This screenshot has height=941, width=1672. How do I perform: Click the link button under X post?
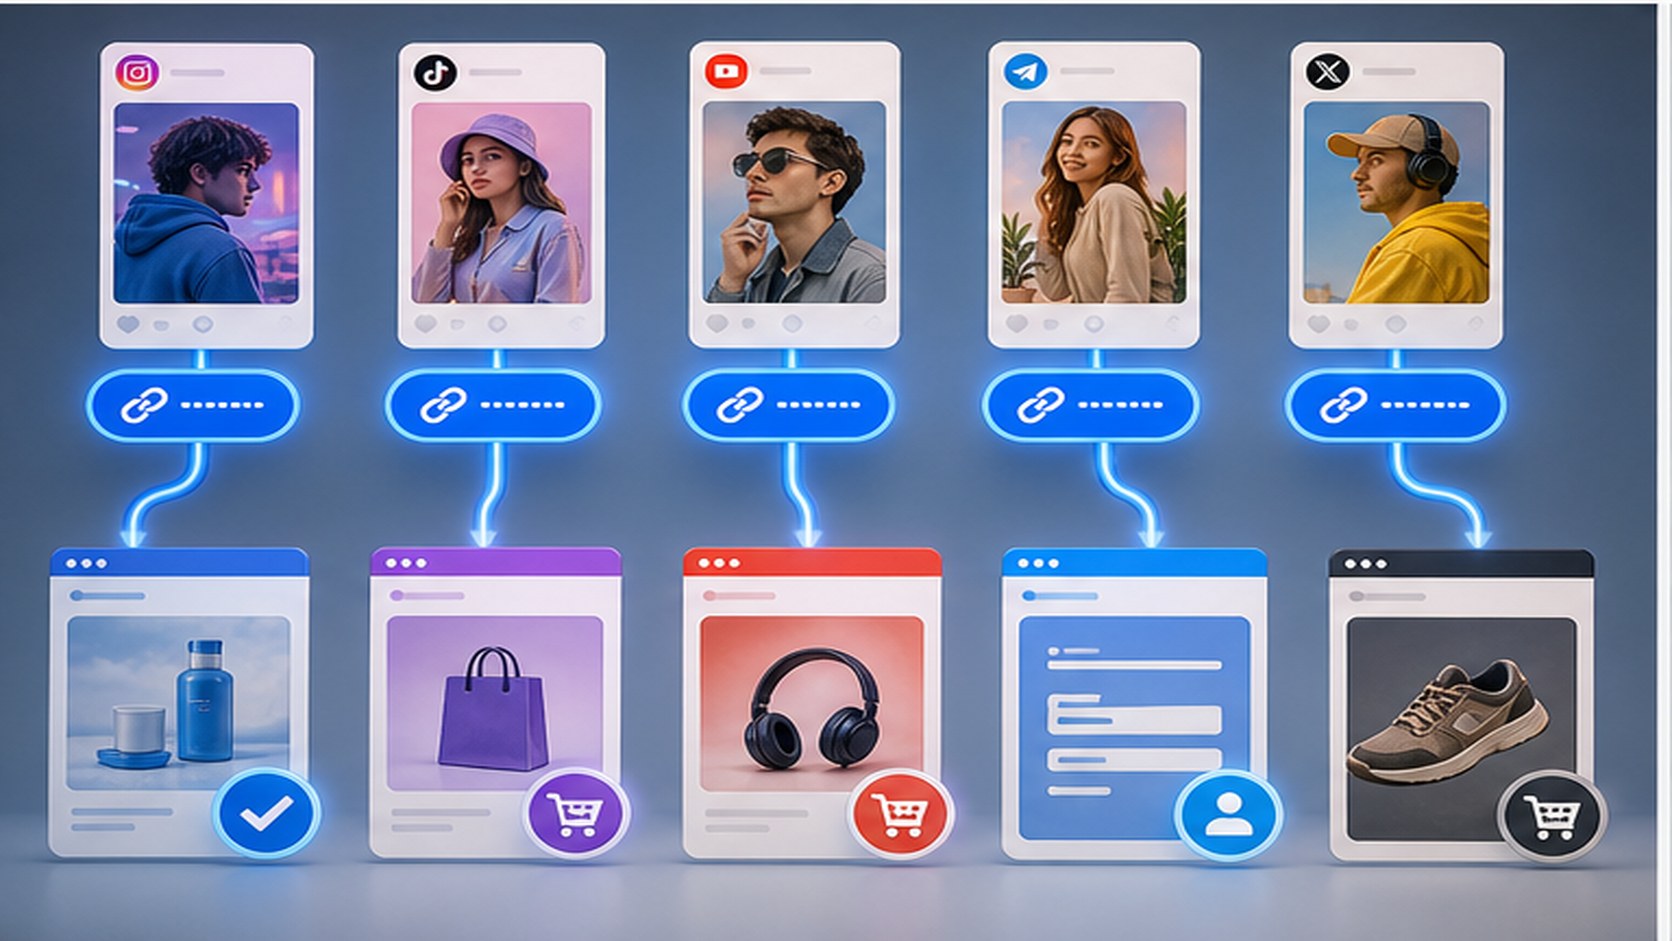coord(1394,405)
